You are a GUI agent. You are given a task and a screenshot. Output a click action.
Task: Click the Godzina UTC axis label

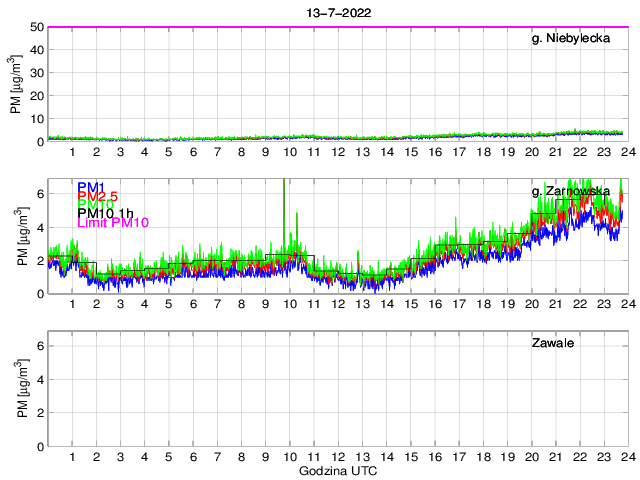(338, 470)
